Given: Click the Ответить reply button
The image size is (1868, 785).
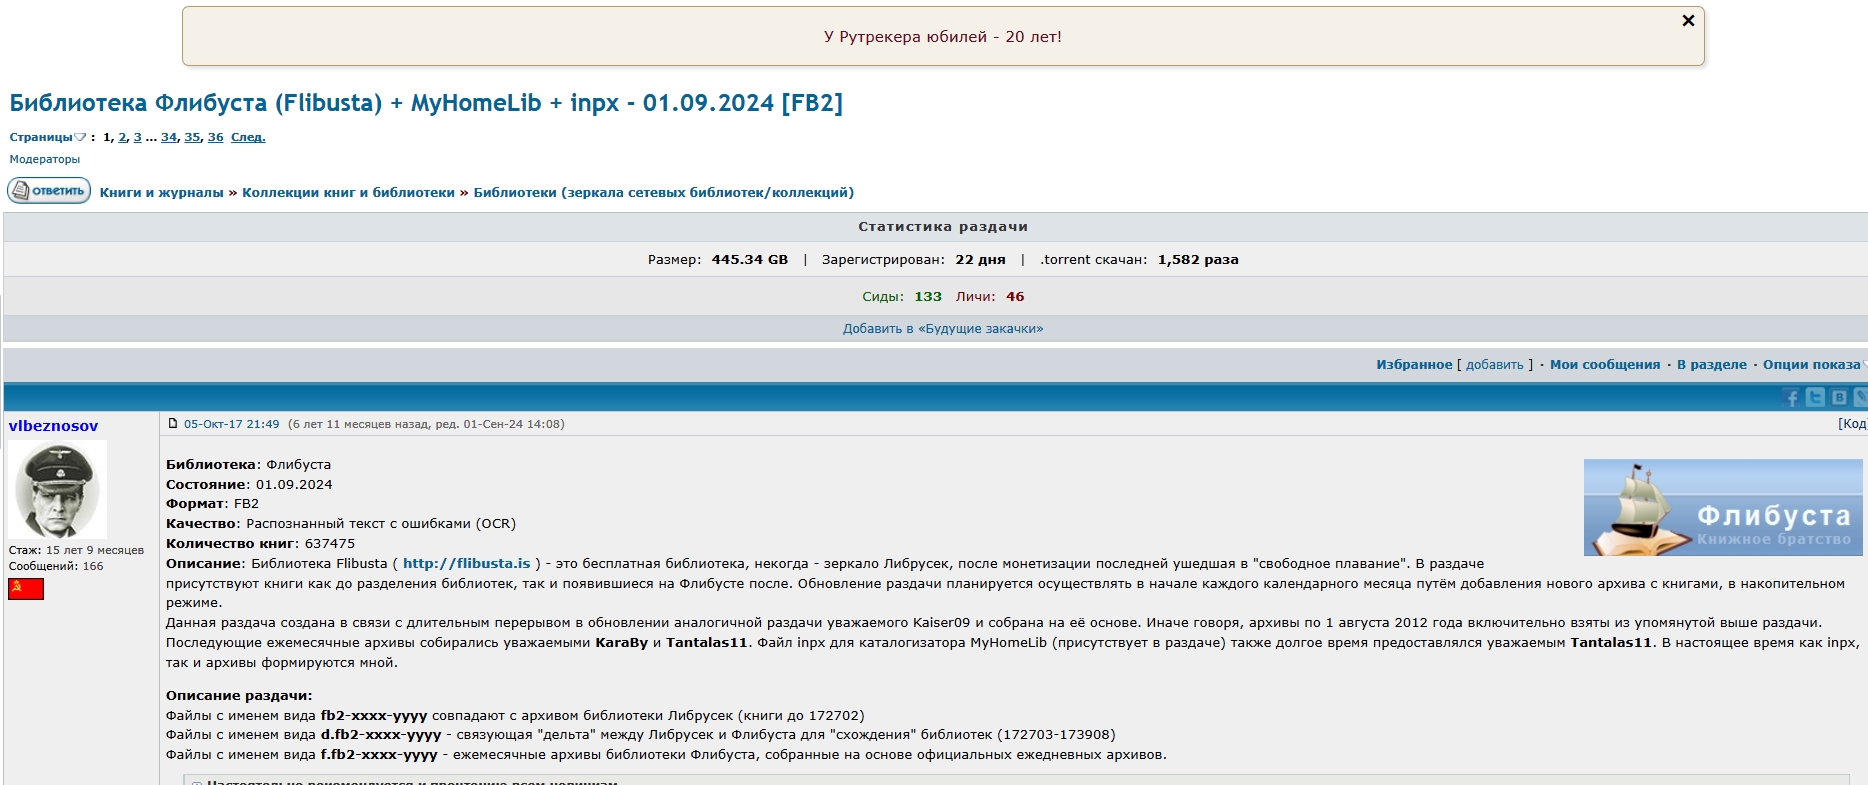Looking at the screenshot, I should [x=49, y=190].
